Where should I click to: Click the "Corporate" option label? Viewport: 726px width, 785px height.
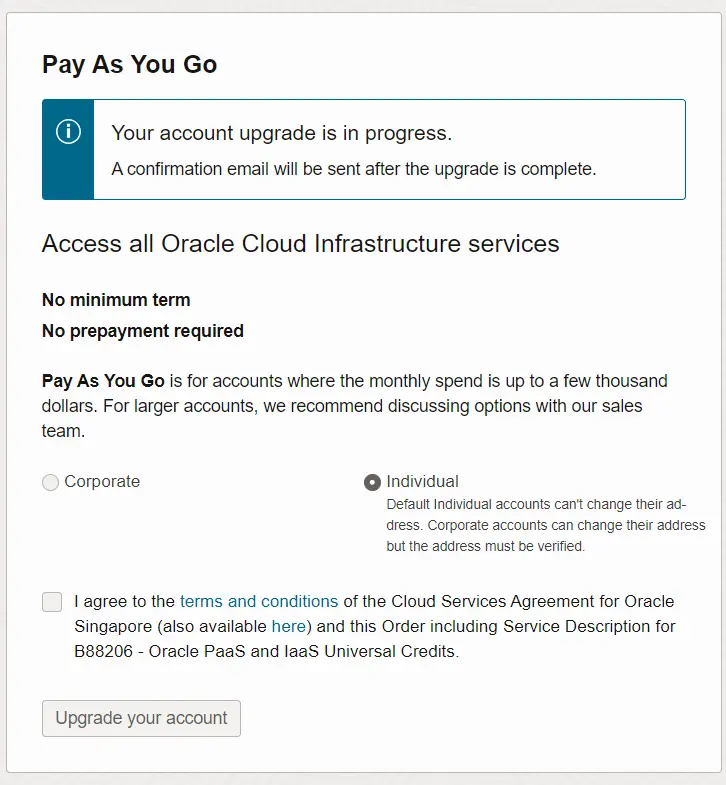pyautogui.click(x=102, y=482)
